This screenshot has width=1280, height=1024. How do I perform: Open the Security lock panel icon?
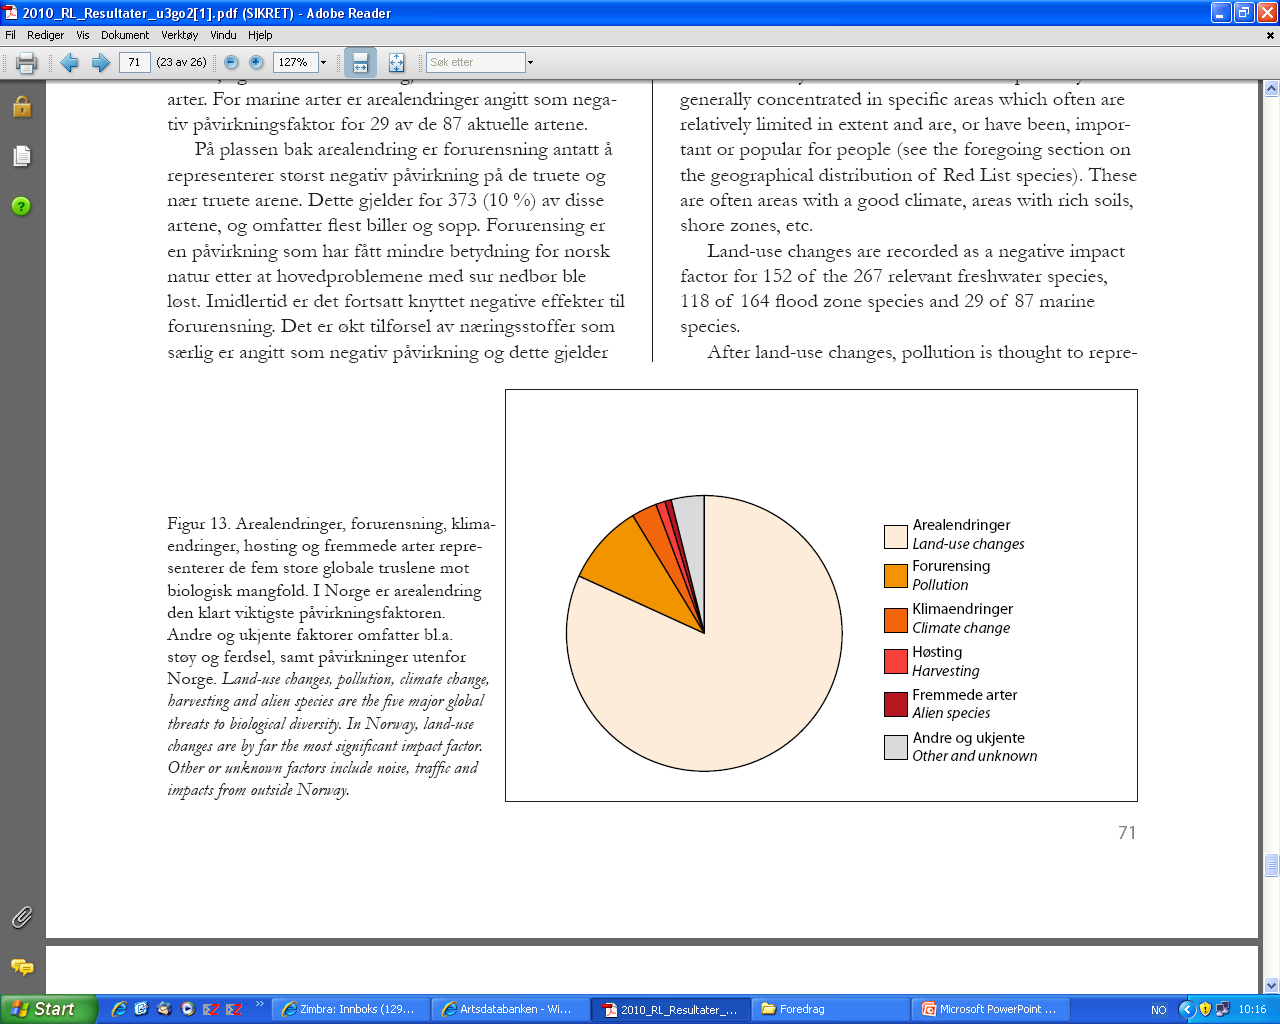pyautogui.click(x=22, y=107)
